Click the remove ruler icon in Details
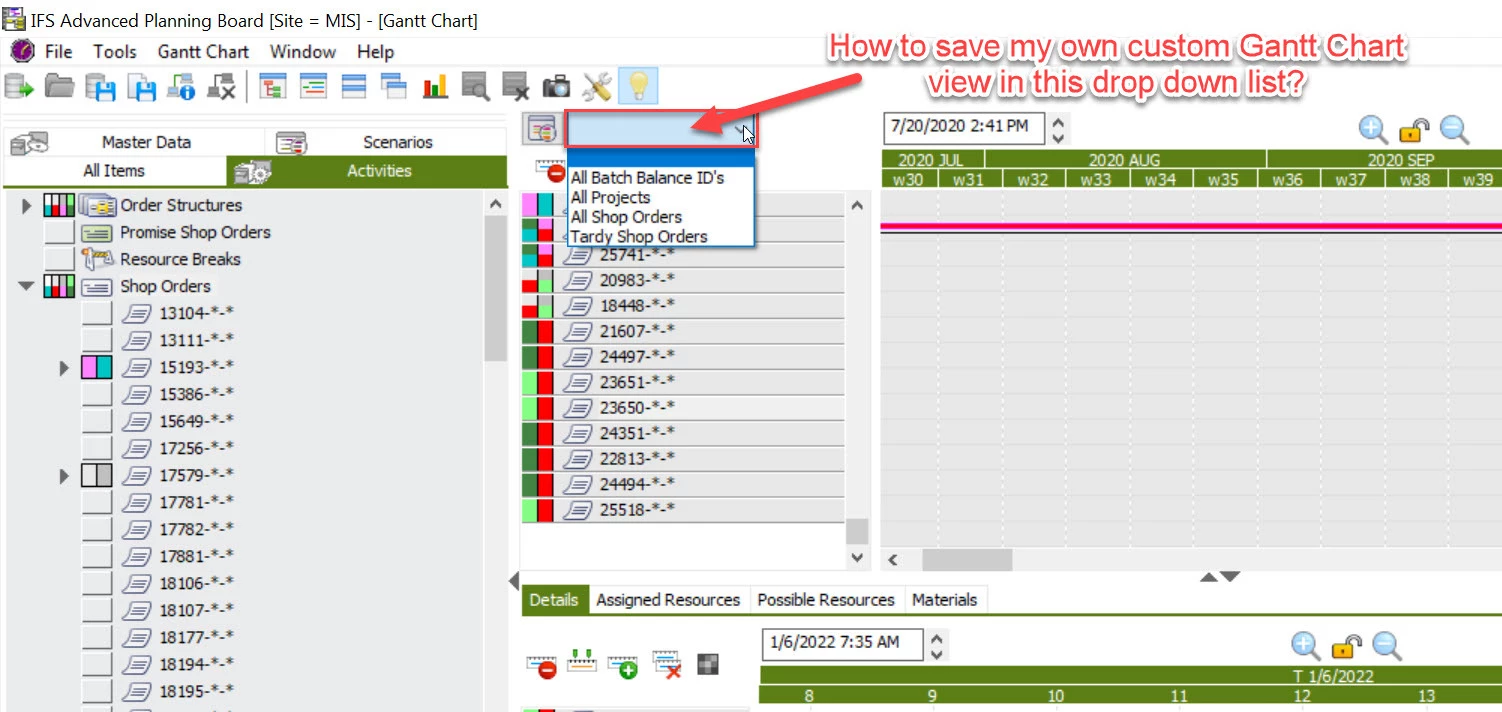 click(x=543, y=665)
